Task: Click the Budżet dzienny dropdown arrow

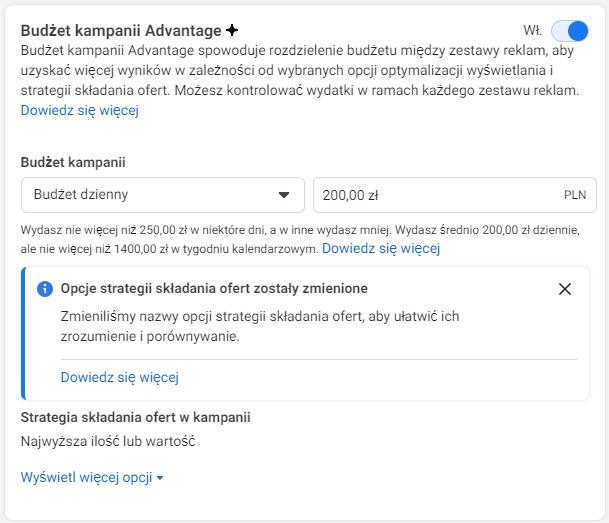Action: pos(284,195)
